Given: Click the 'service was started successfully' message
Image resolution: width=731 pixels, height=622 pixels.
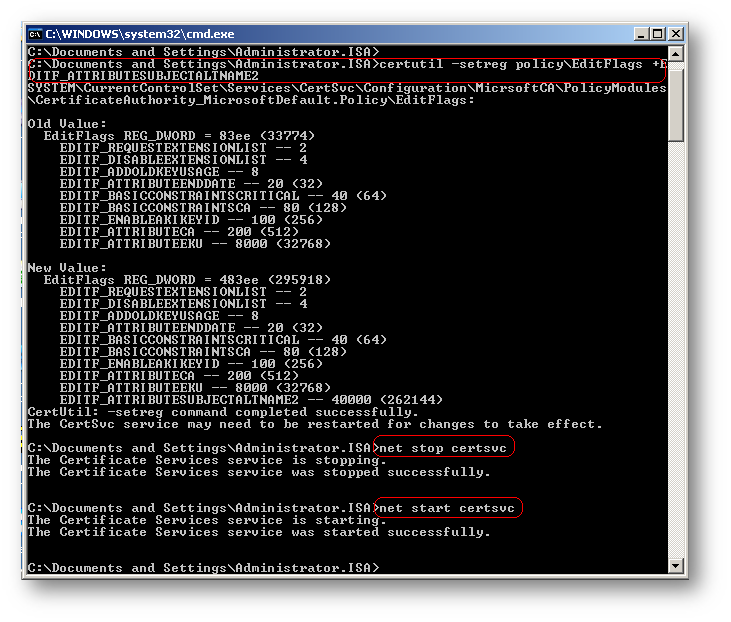Looking at the screenshot, I should click(x=258, y=532).
